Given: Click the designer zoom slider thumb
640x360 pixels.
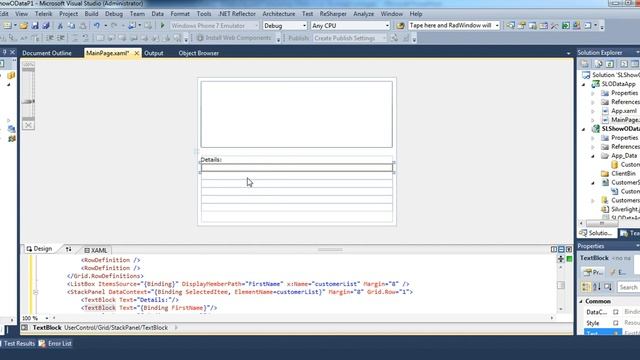Looking at the screenshot, I should tap(28, 101).
